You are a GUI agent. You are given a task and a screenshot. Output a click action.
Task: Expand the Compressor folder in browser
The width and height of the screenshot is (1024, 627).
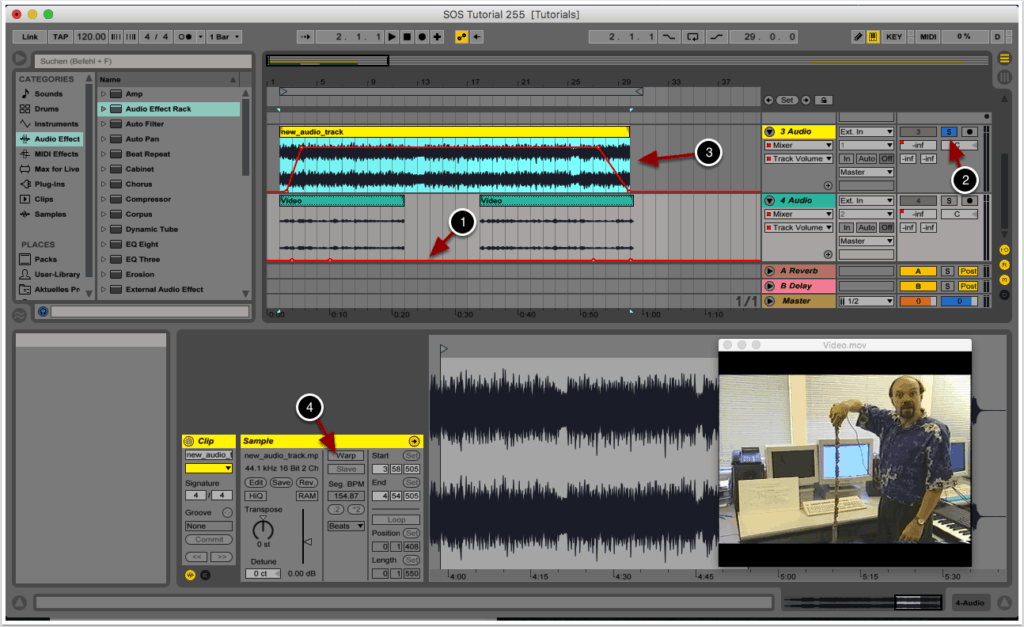[x=103, y=199]
